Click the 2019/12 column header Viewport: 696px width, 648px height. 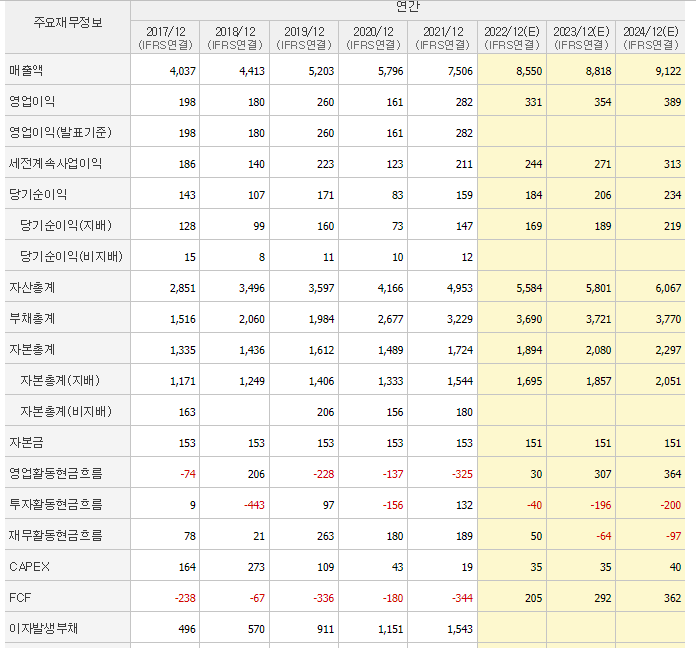tap(304, 38)
